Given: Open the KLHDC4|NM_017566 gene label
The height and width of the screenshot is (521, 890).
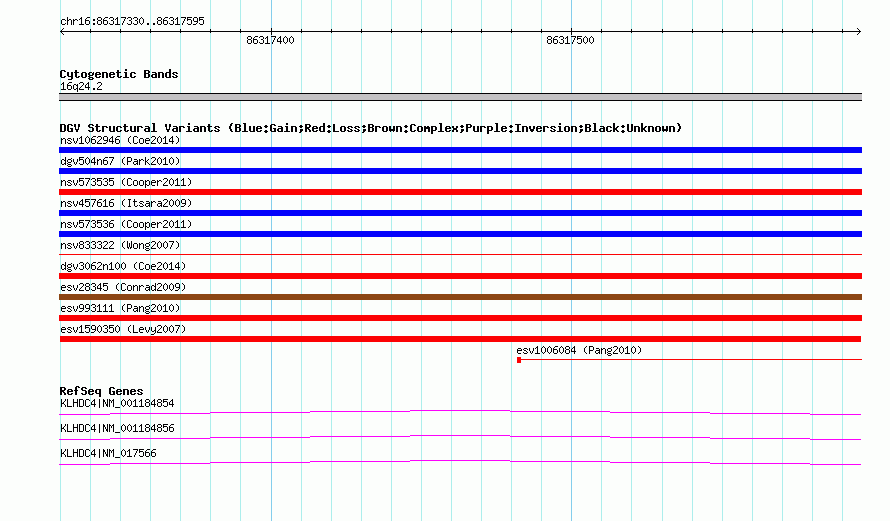Looking at the screenshot, I should [x=108, y=453].
